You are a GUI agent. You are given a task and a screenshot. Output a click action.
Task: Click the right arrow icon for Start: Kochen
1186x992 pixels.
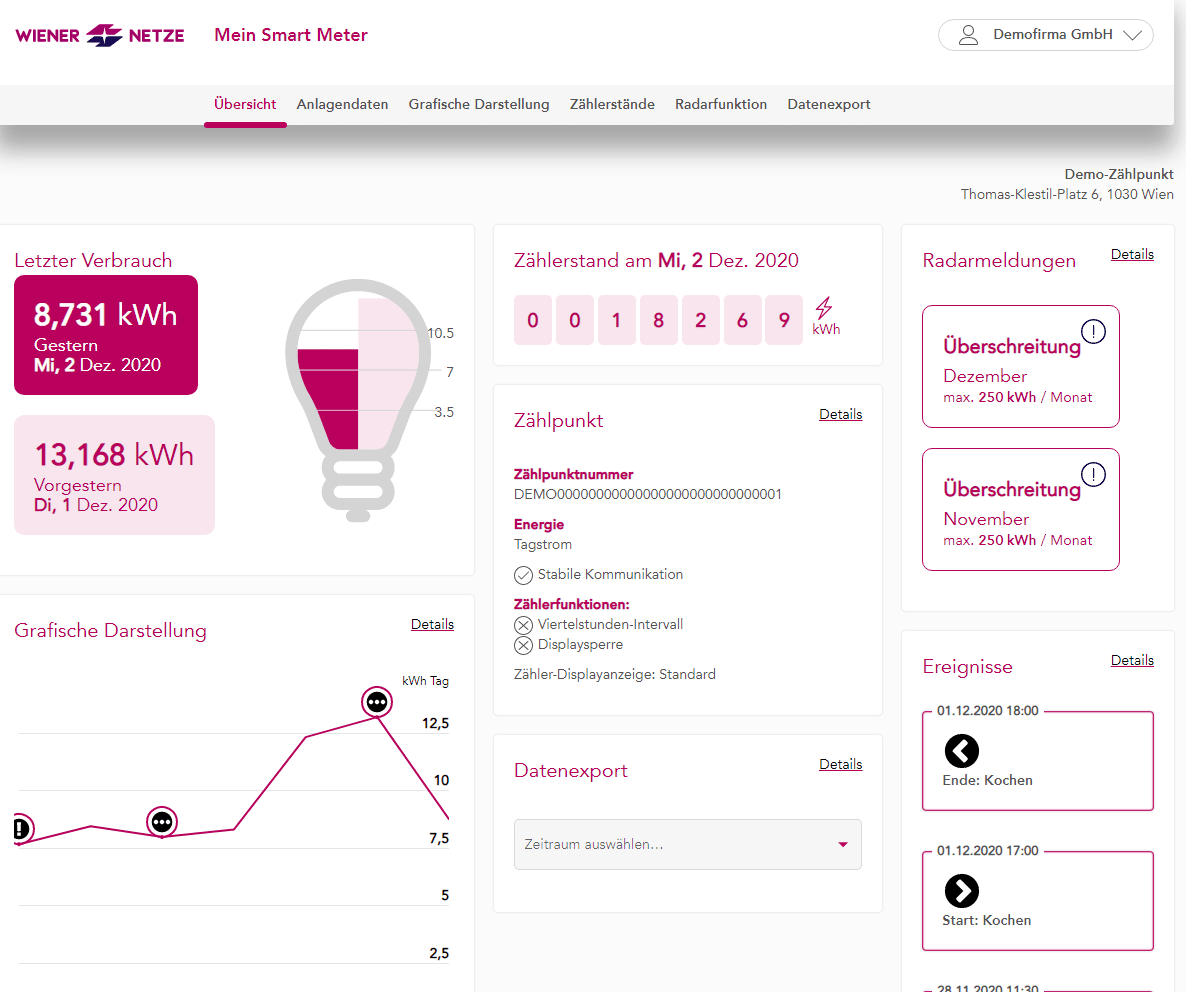[x=962, y=890]
